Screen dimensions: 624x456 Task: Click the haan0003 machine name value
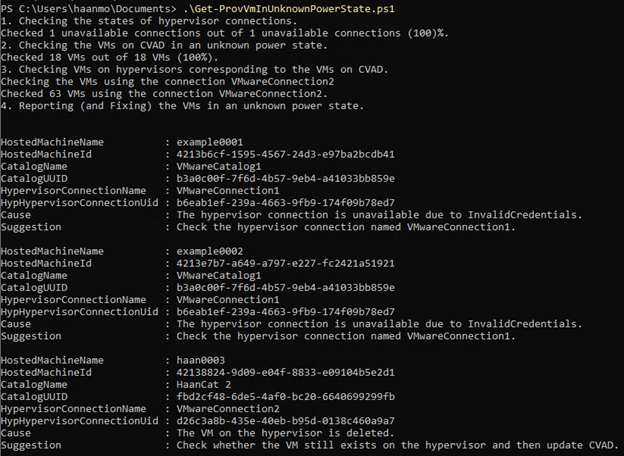(x=201, y=360)
